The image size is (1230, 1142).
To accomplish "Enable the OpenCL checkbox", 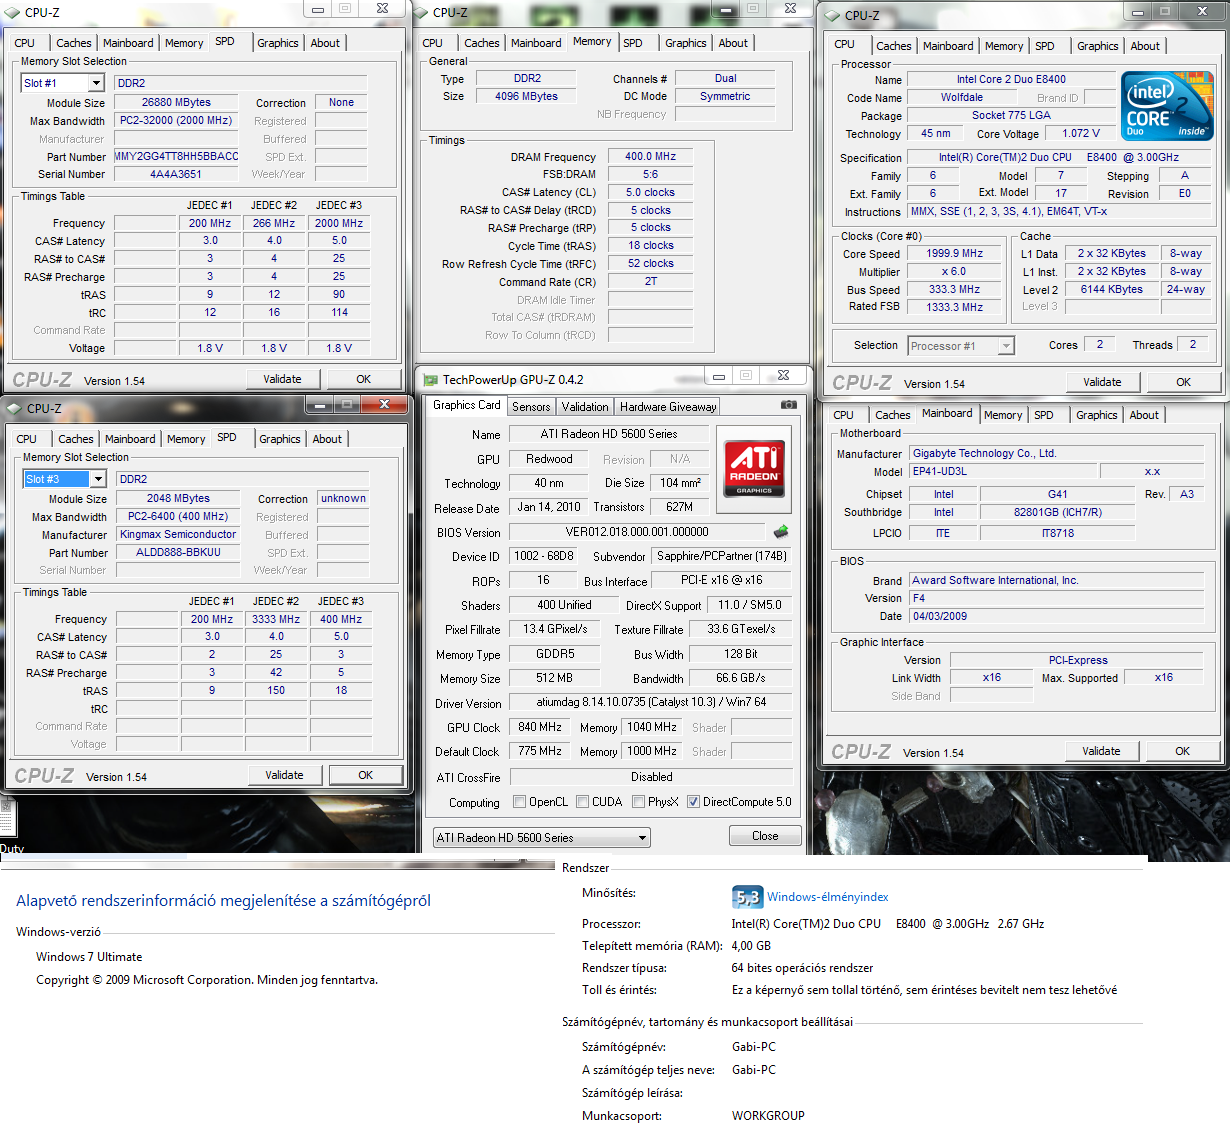I will click(x=519, y=802).
